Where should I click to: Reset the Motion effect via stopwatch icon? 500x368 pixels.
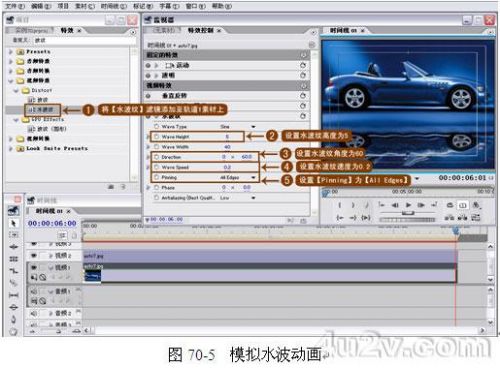tap(303, 65)
